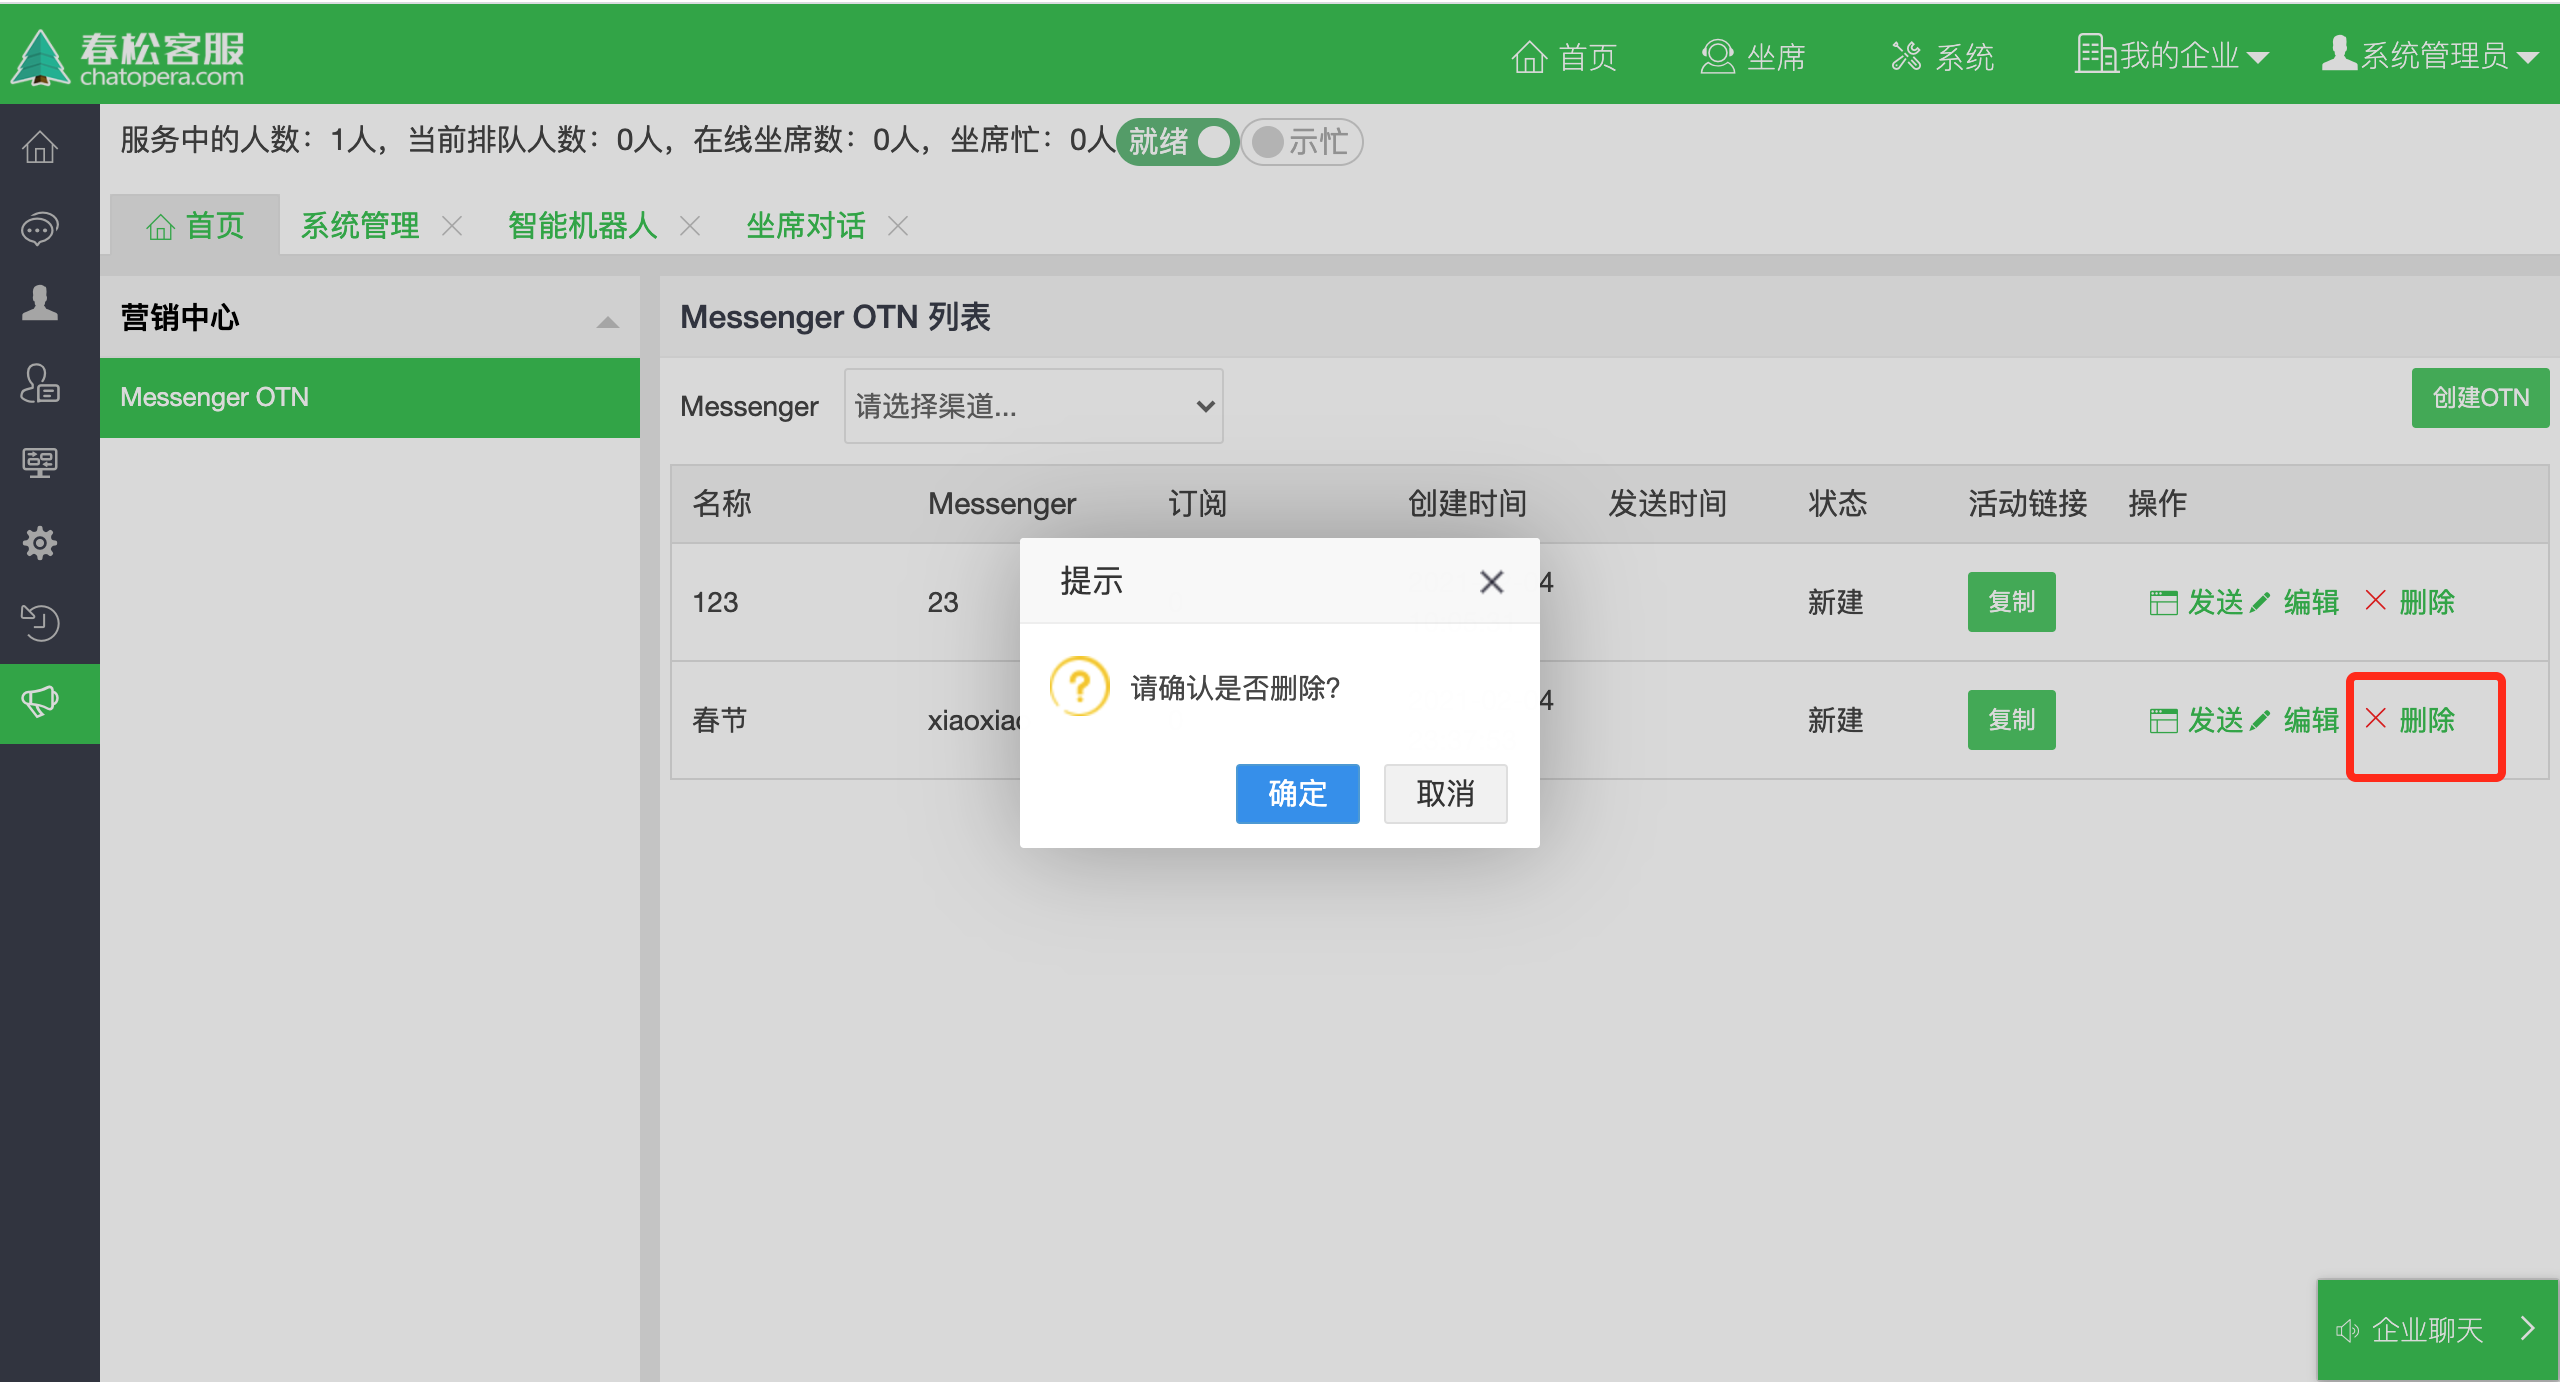
Task: Click the 企业聊天 speaker icon
Action: pyautogui.click(x=2346, y=1330)
